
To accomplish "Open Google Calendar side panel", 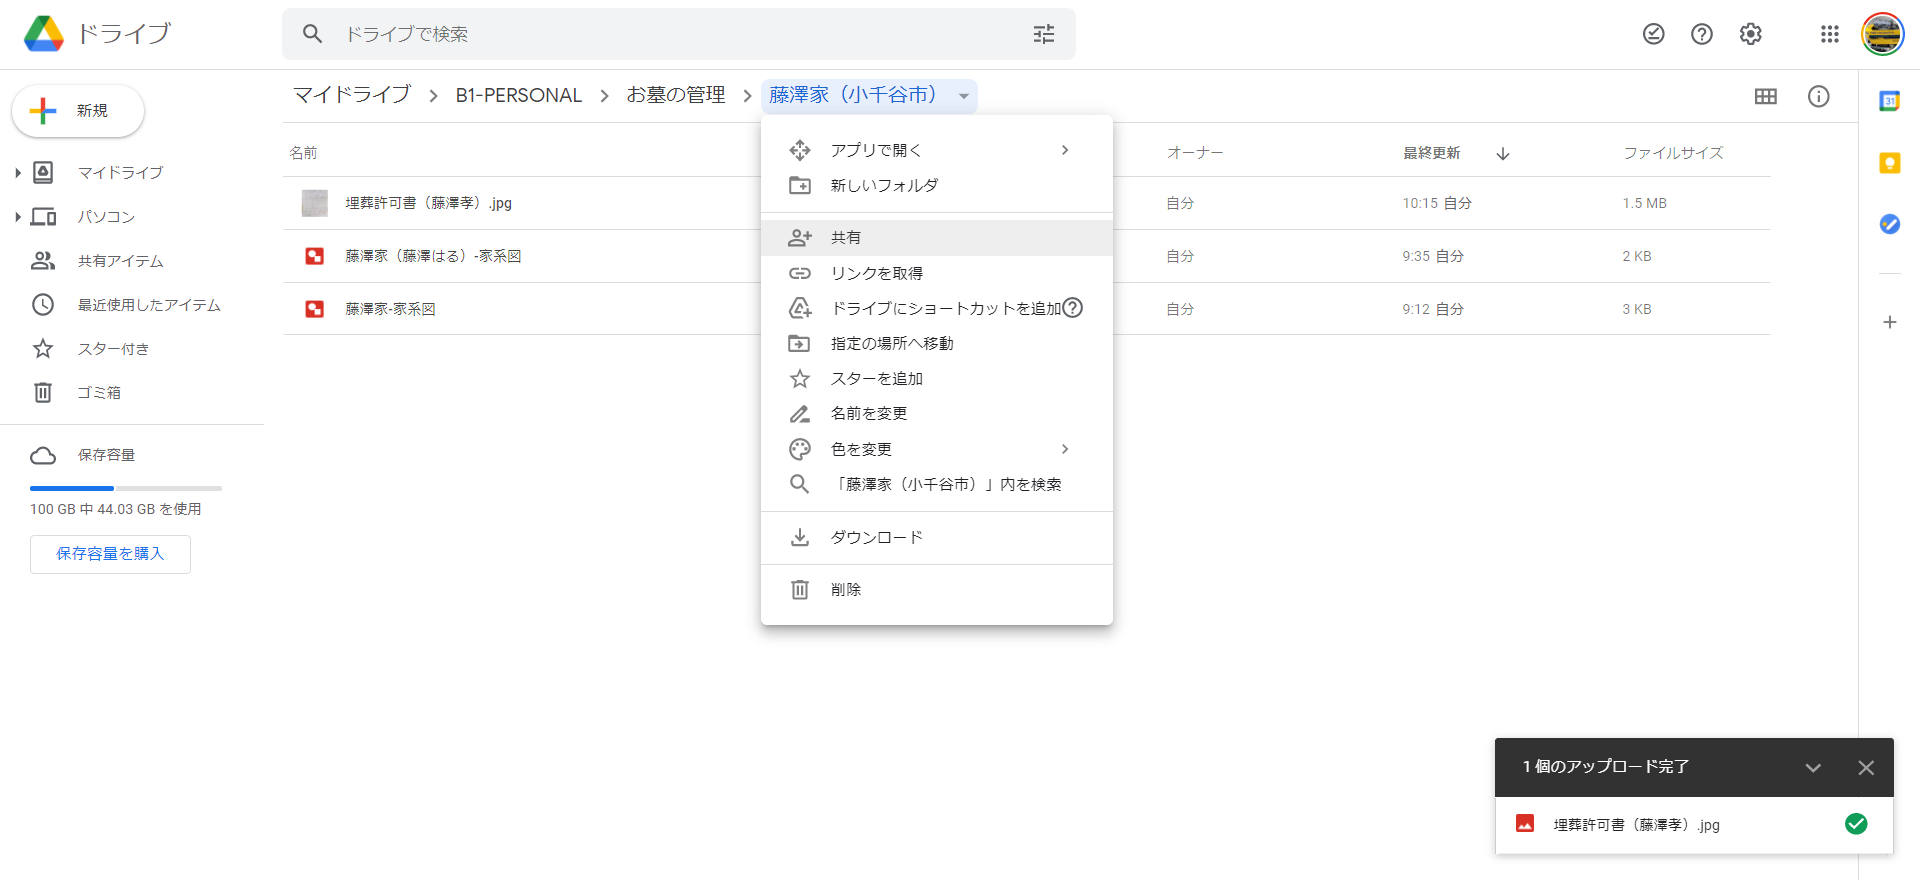I will [x=1890, y=101].
